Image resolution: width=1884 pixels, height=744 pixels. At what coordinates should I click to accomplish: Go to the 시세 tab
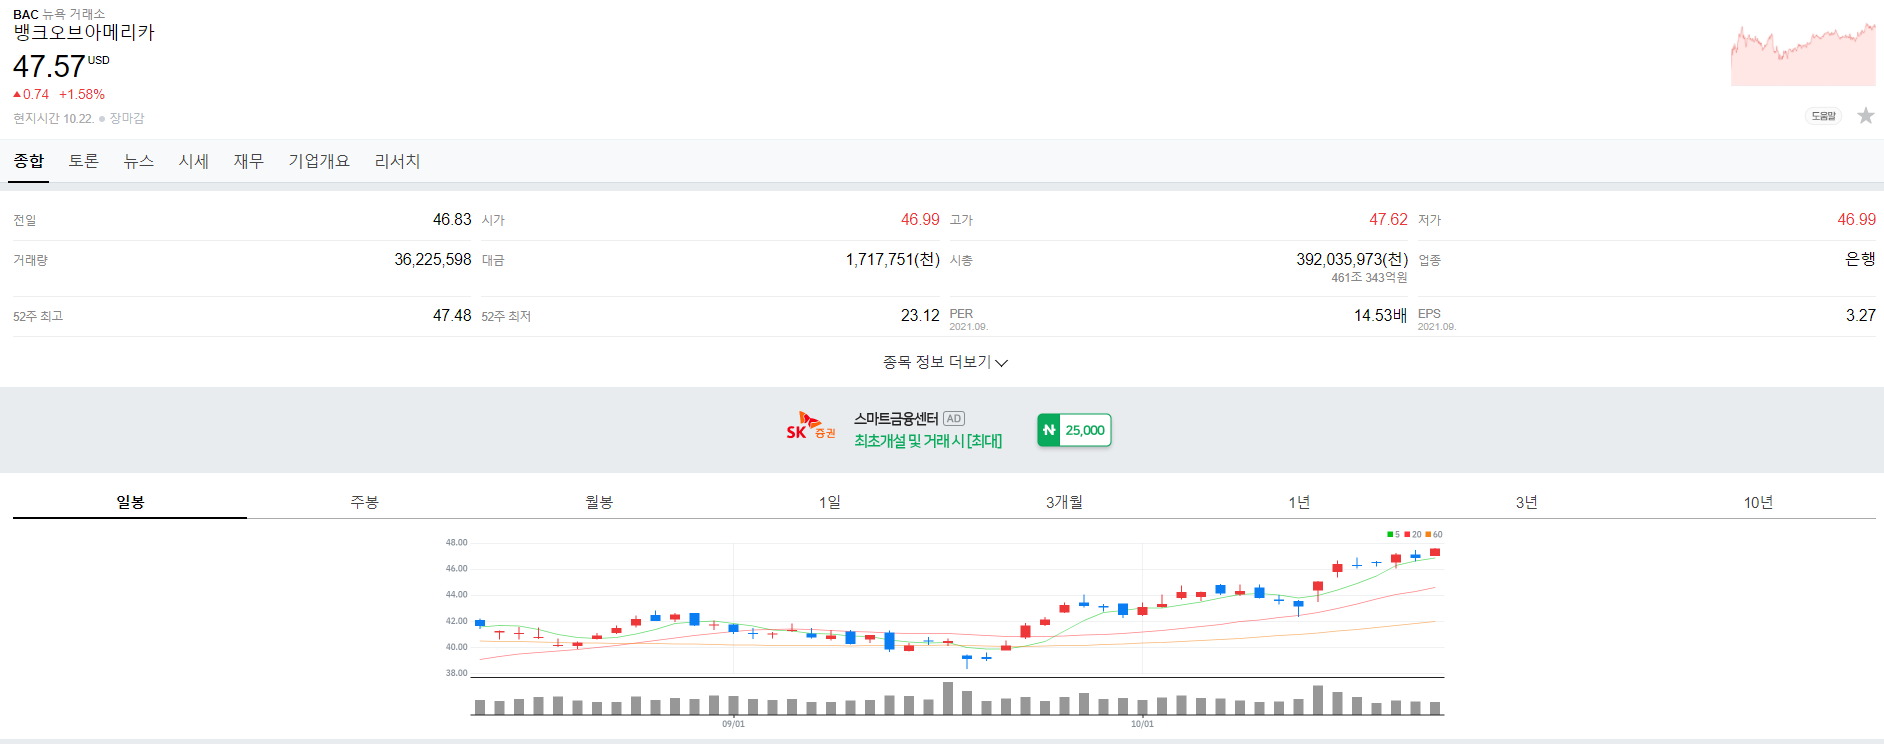(194, 161)
